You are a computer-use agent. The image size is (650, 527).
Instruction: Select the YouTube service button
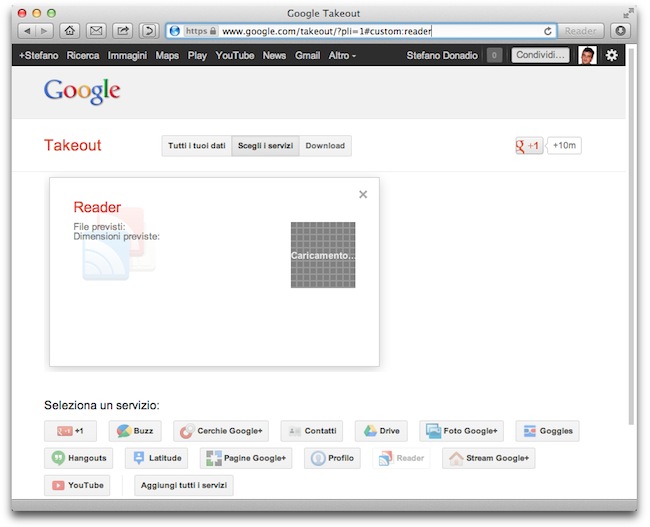tap(77, 486)
